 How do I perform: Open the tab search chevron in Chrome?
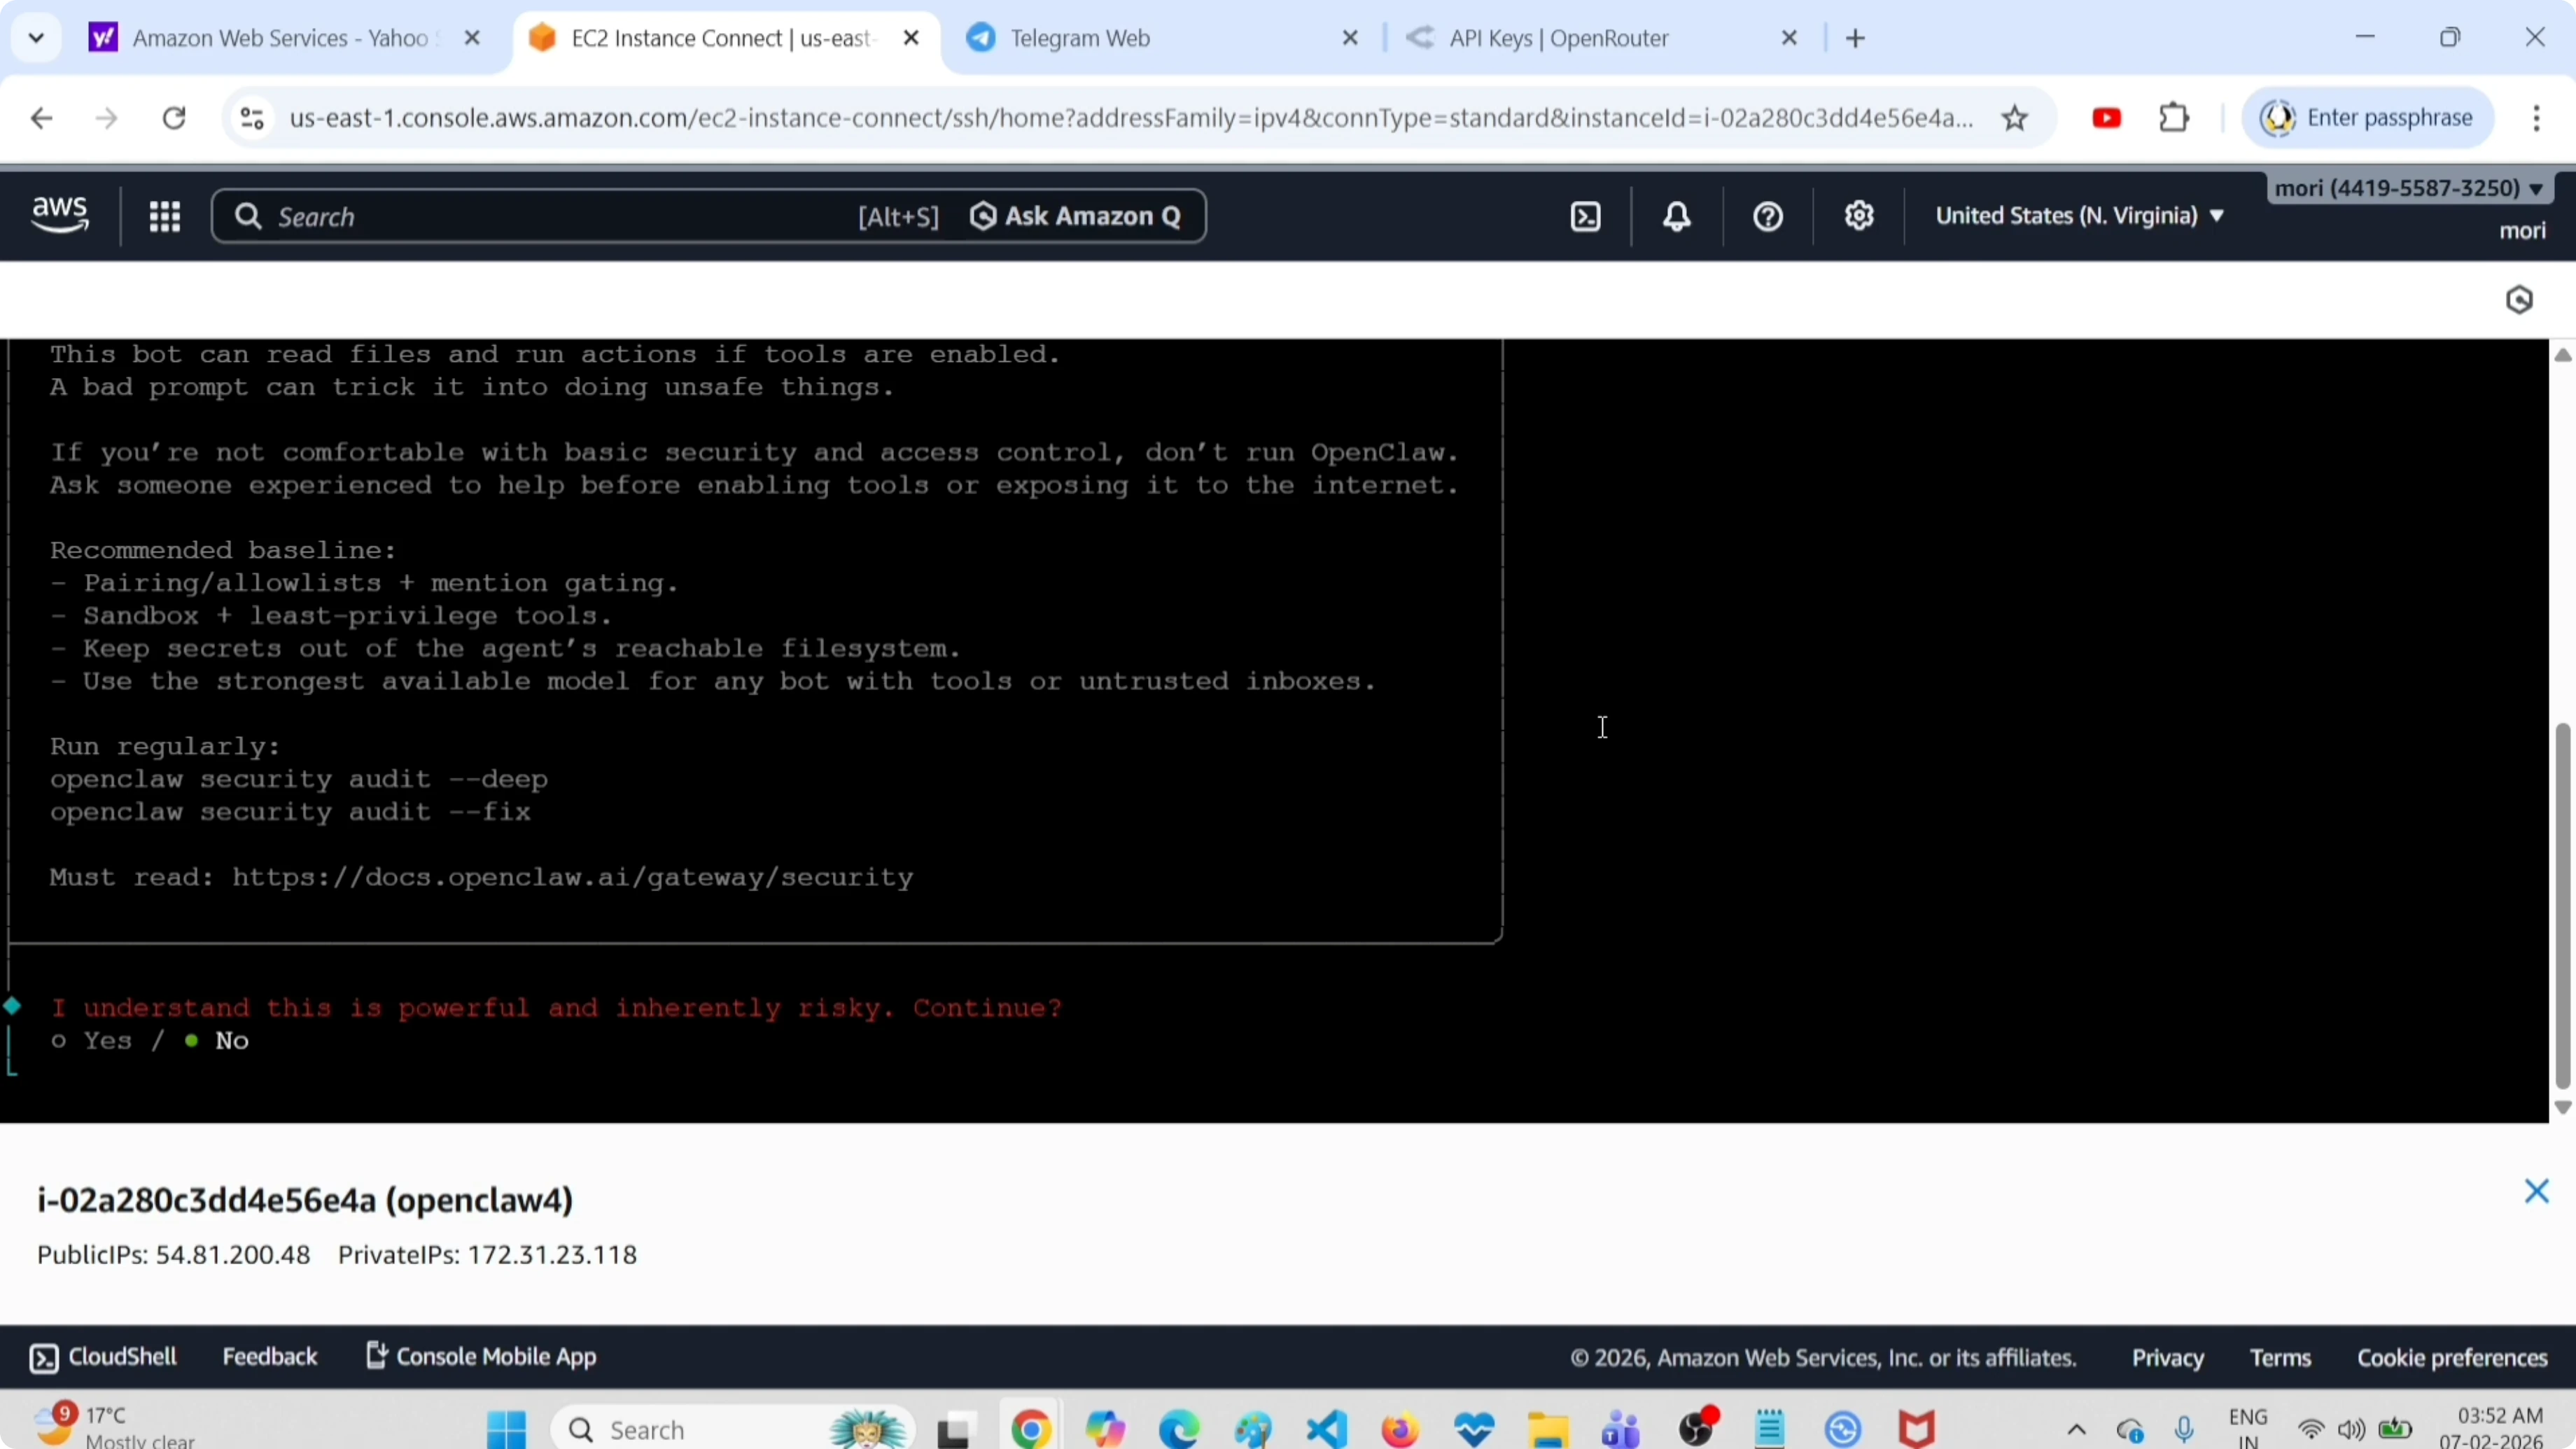tap(37, 38)
